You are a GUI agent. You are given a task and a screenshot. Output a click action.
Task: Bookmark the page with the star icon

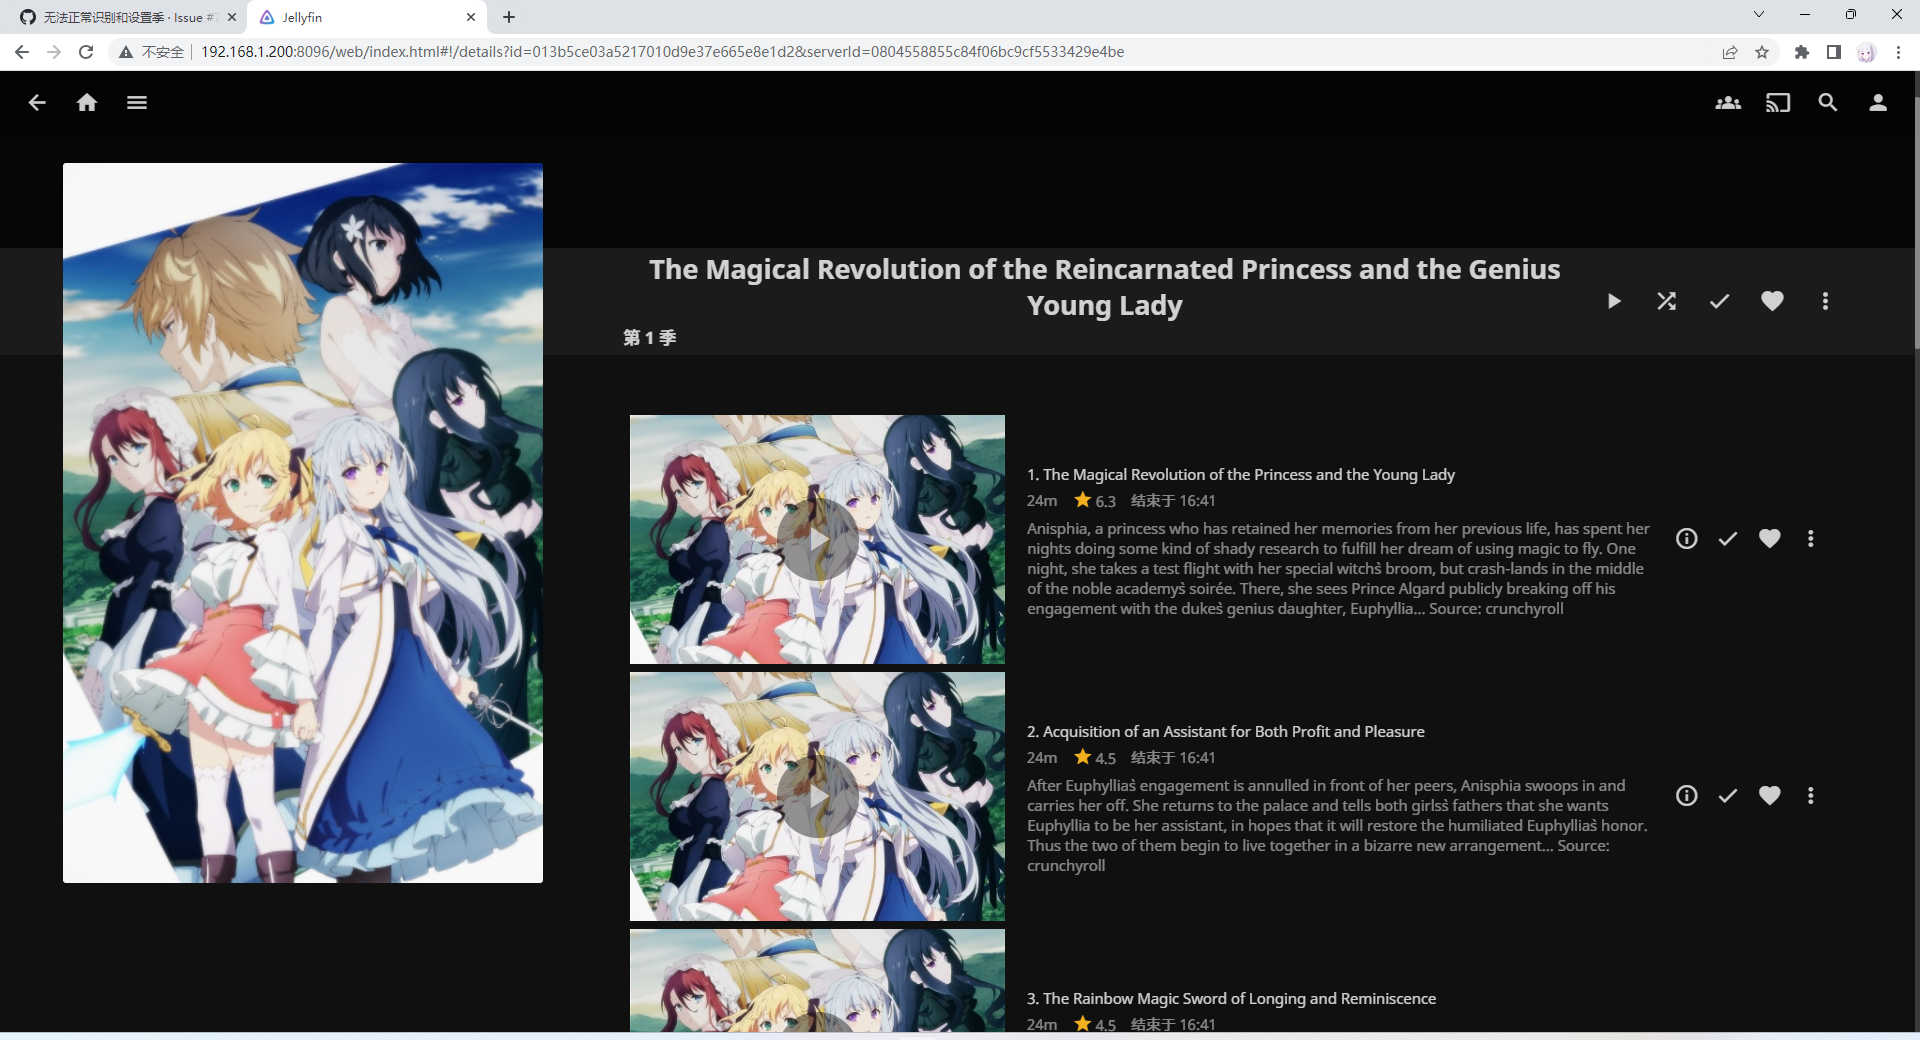(x=1763, y=52)
